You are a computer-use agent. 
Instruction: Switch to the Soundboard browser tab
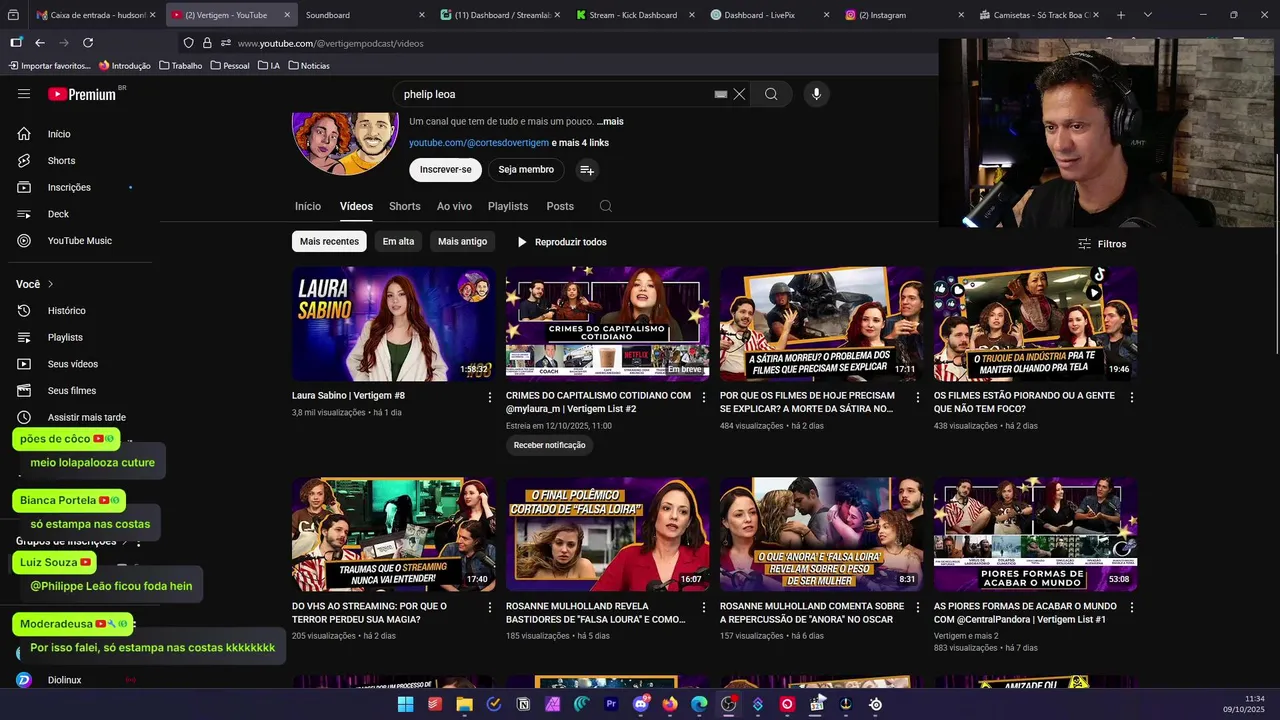tap(365, 15)
